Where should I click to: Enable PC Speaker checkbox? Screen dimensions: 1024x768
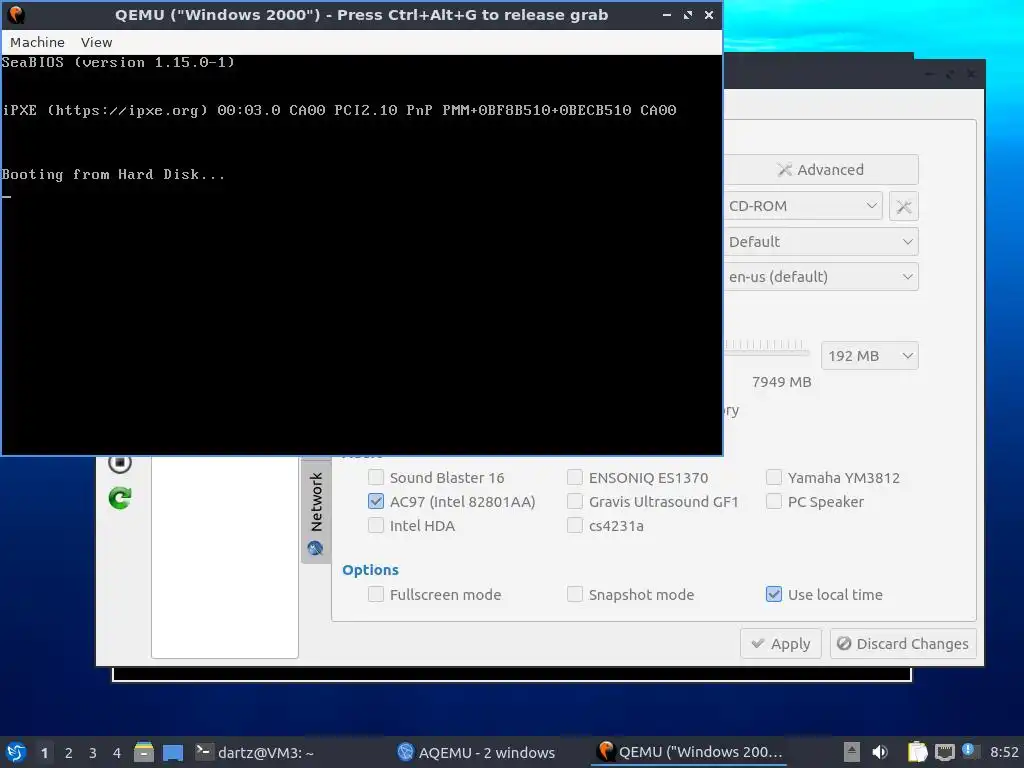774,502
